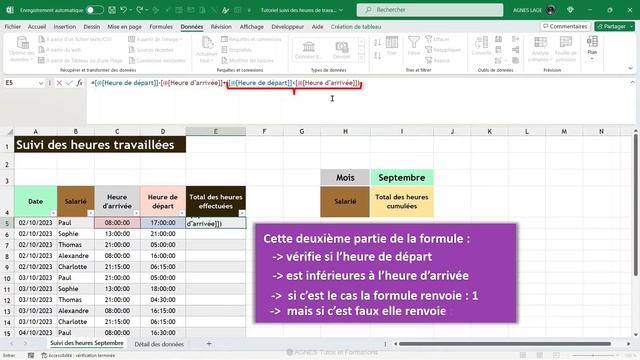
Task: Click the Redo arrow icon
Action: click(140, 10)
